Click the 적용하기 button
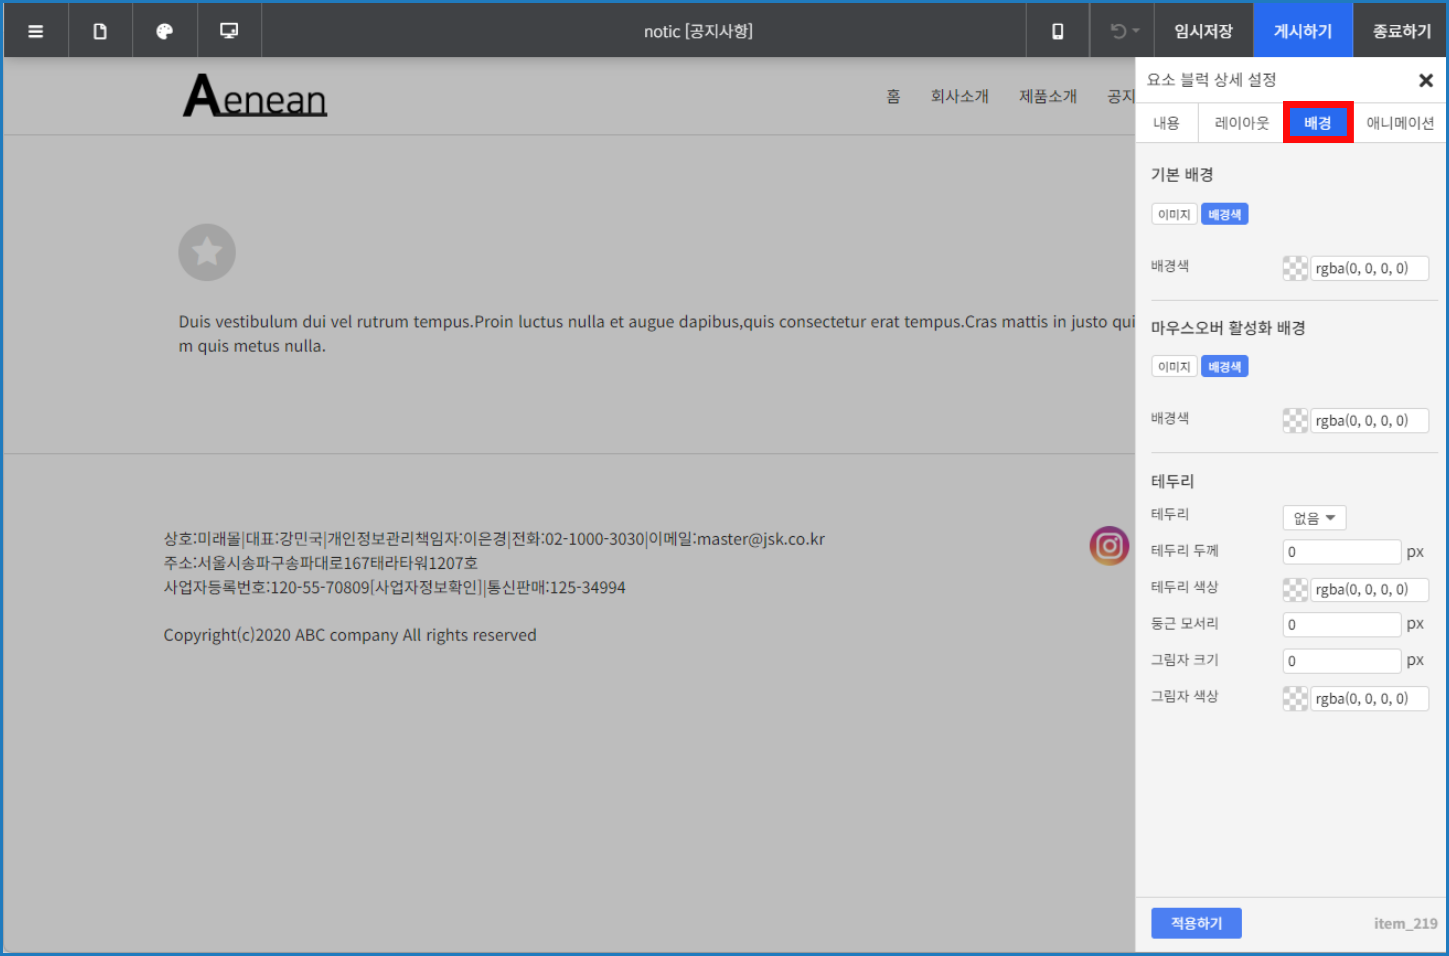Viewport: 1449px width, 956px height. click(1196, 923)
